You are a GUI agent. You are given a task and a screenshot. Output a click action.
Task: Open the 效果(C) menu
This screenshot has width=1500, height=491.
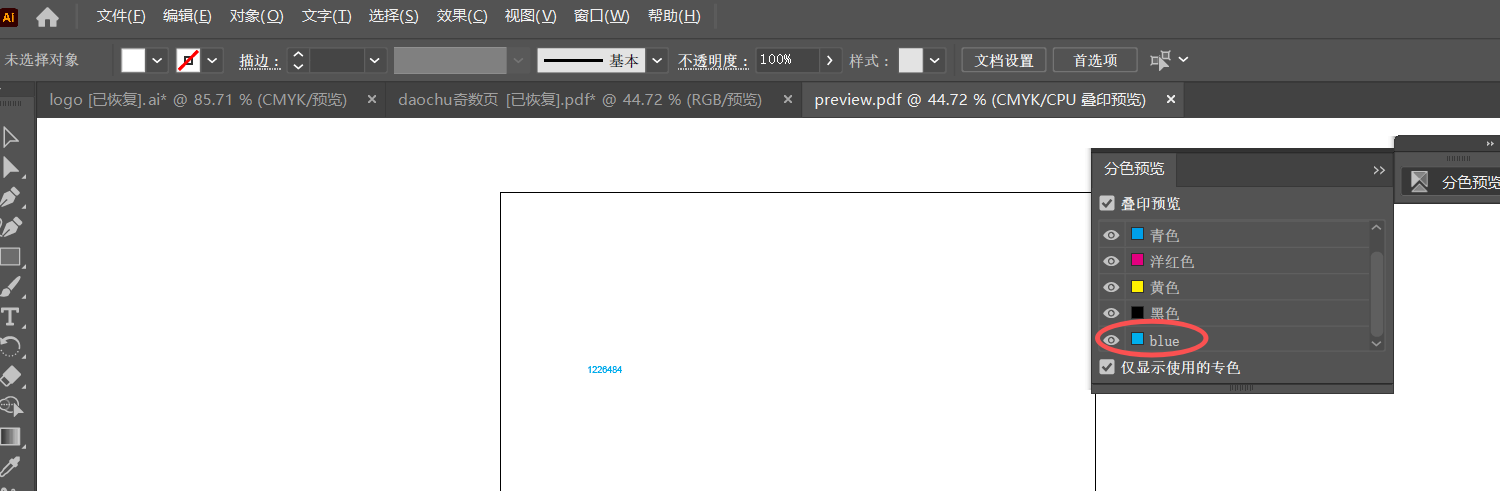[462, 16]
